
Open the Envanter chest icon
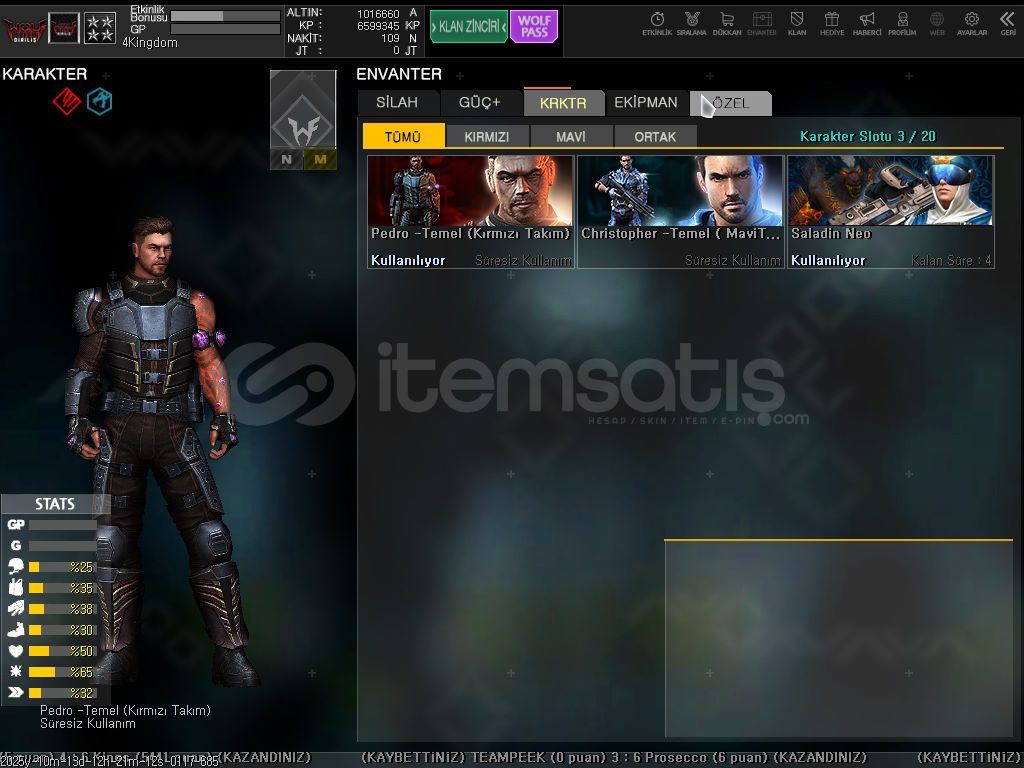click(x=761, y=24)
